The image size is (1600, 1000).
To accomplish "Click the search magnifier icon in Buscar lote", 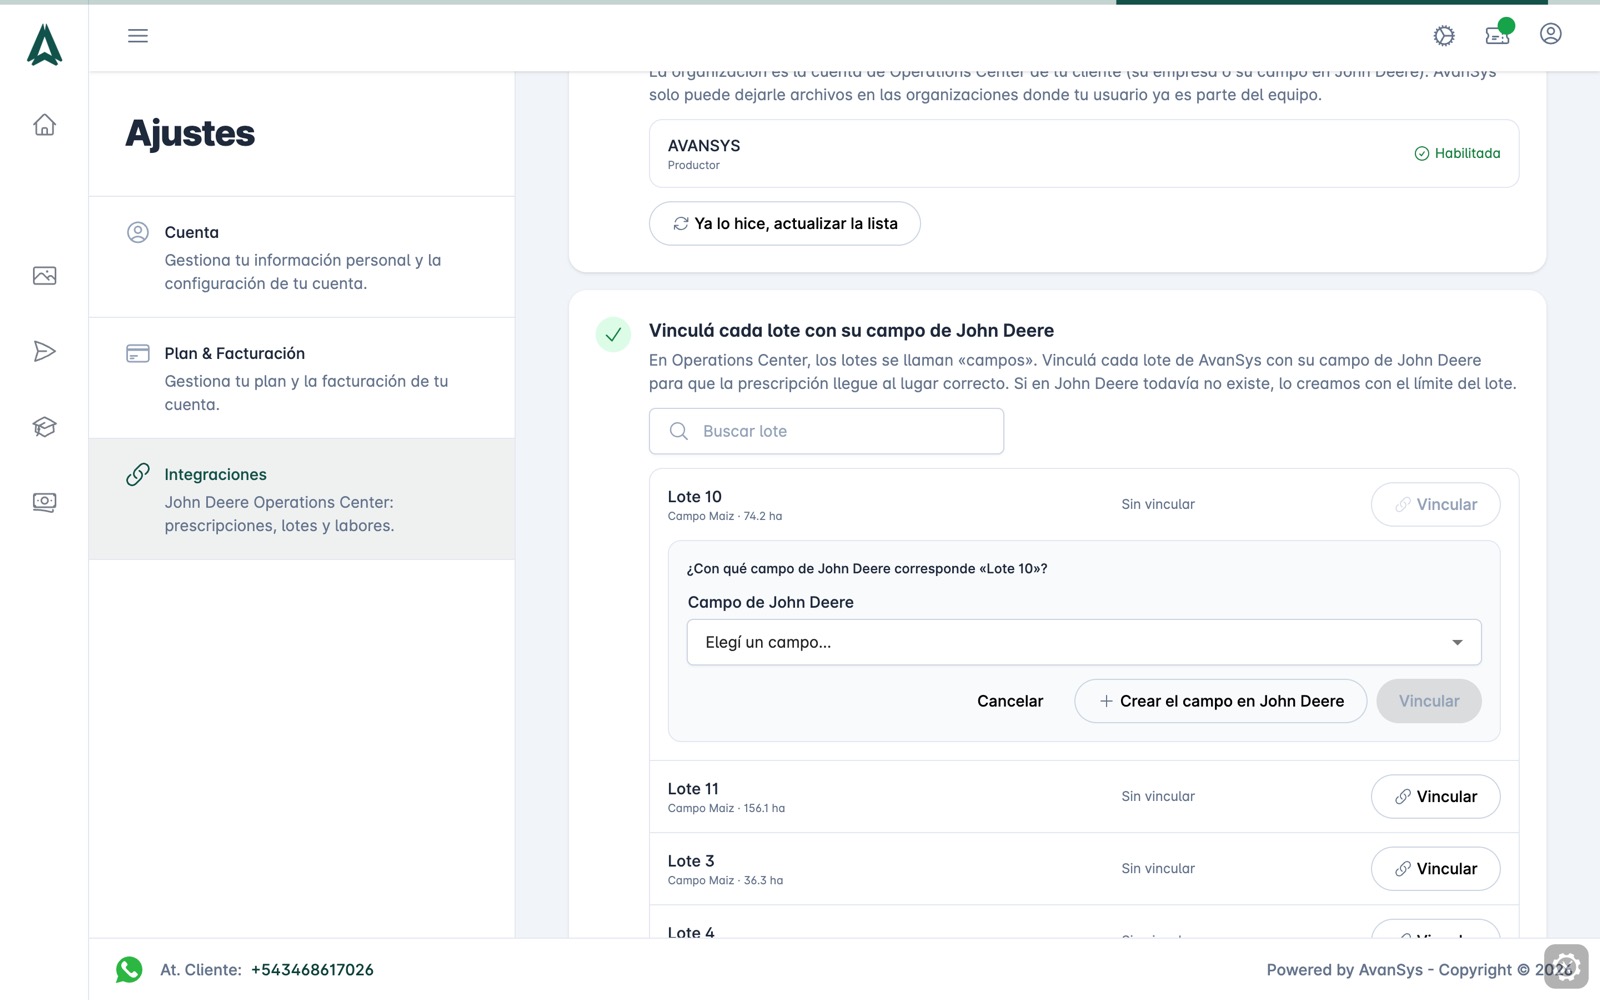I will [x=679, y=431].
